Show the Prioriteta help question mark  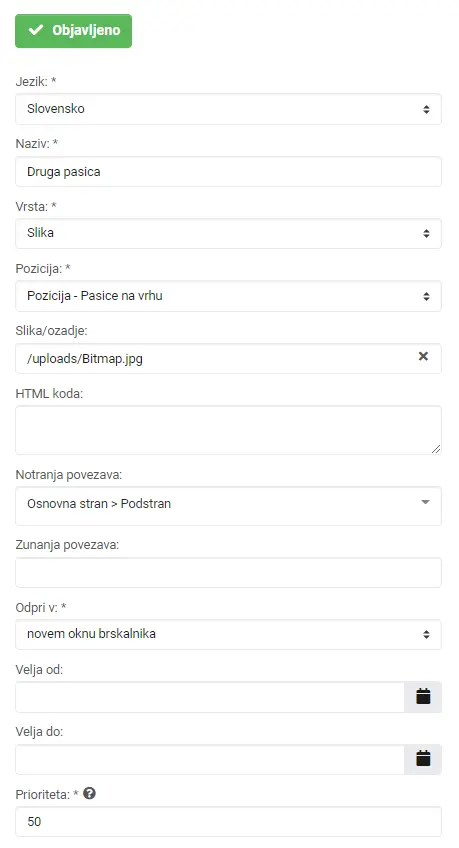(x=90, y=793)
